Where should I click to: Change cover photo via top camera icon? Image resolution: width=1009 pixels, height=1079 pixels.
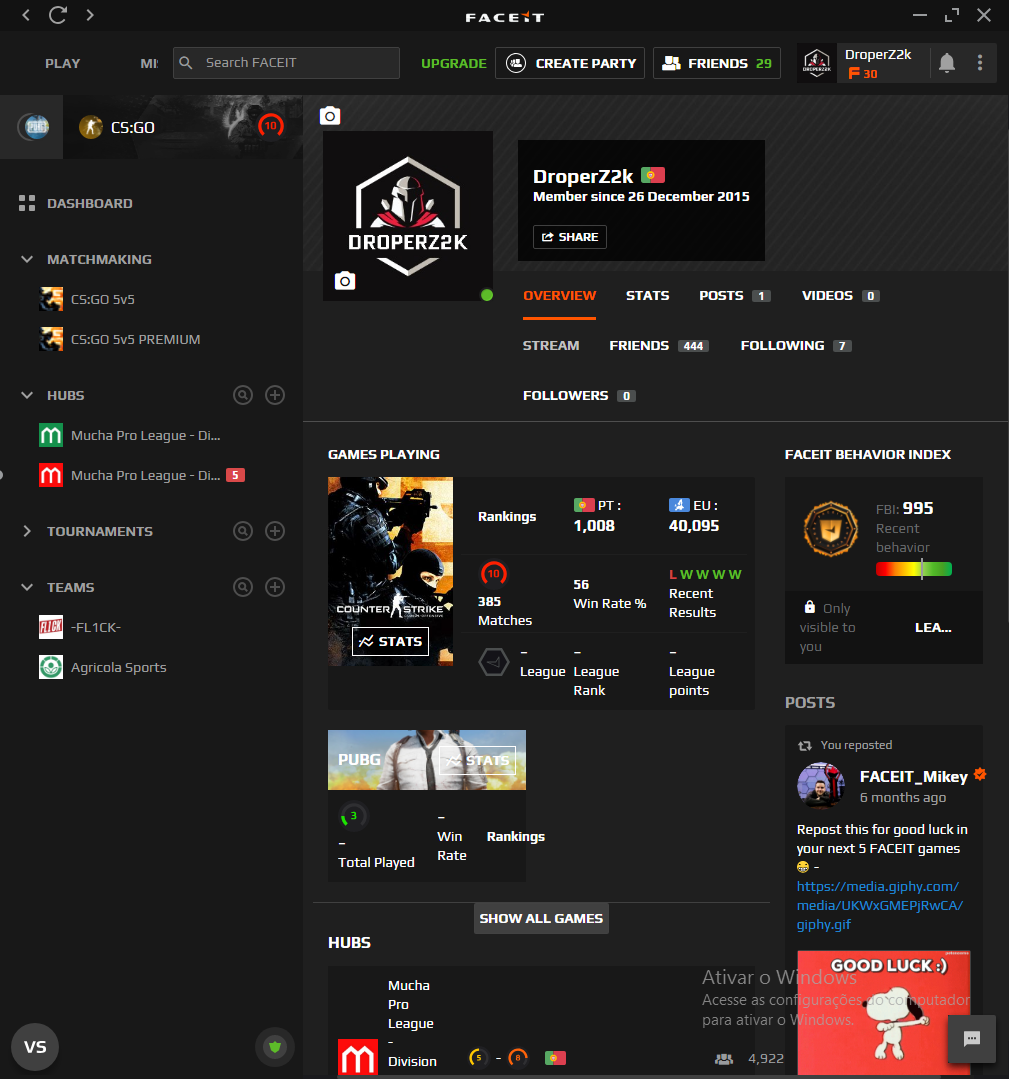point(330,116)
